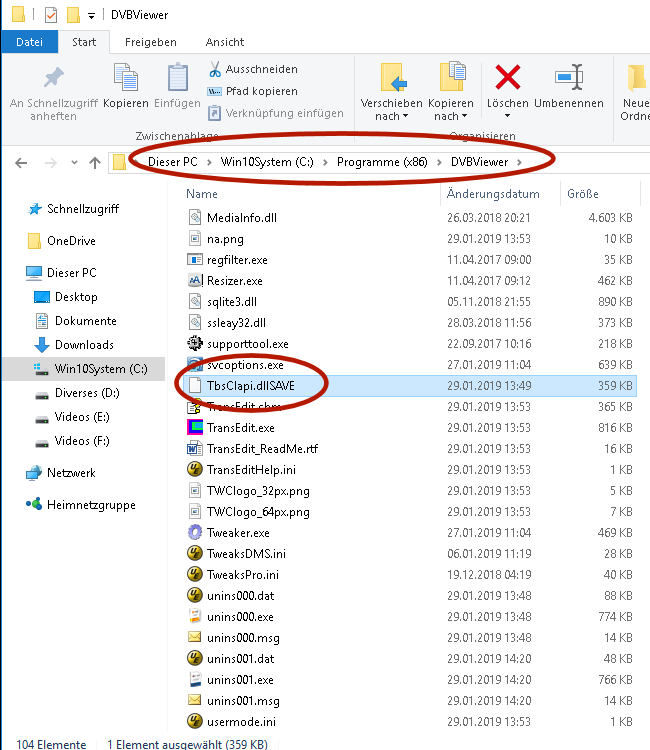Click DVBViewer breadcrumb in address bar
The height and width of the screenshot is (750, 650).
pos(479,162)
